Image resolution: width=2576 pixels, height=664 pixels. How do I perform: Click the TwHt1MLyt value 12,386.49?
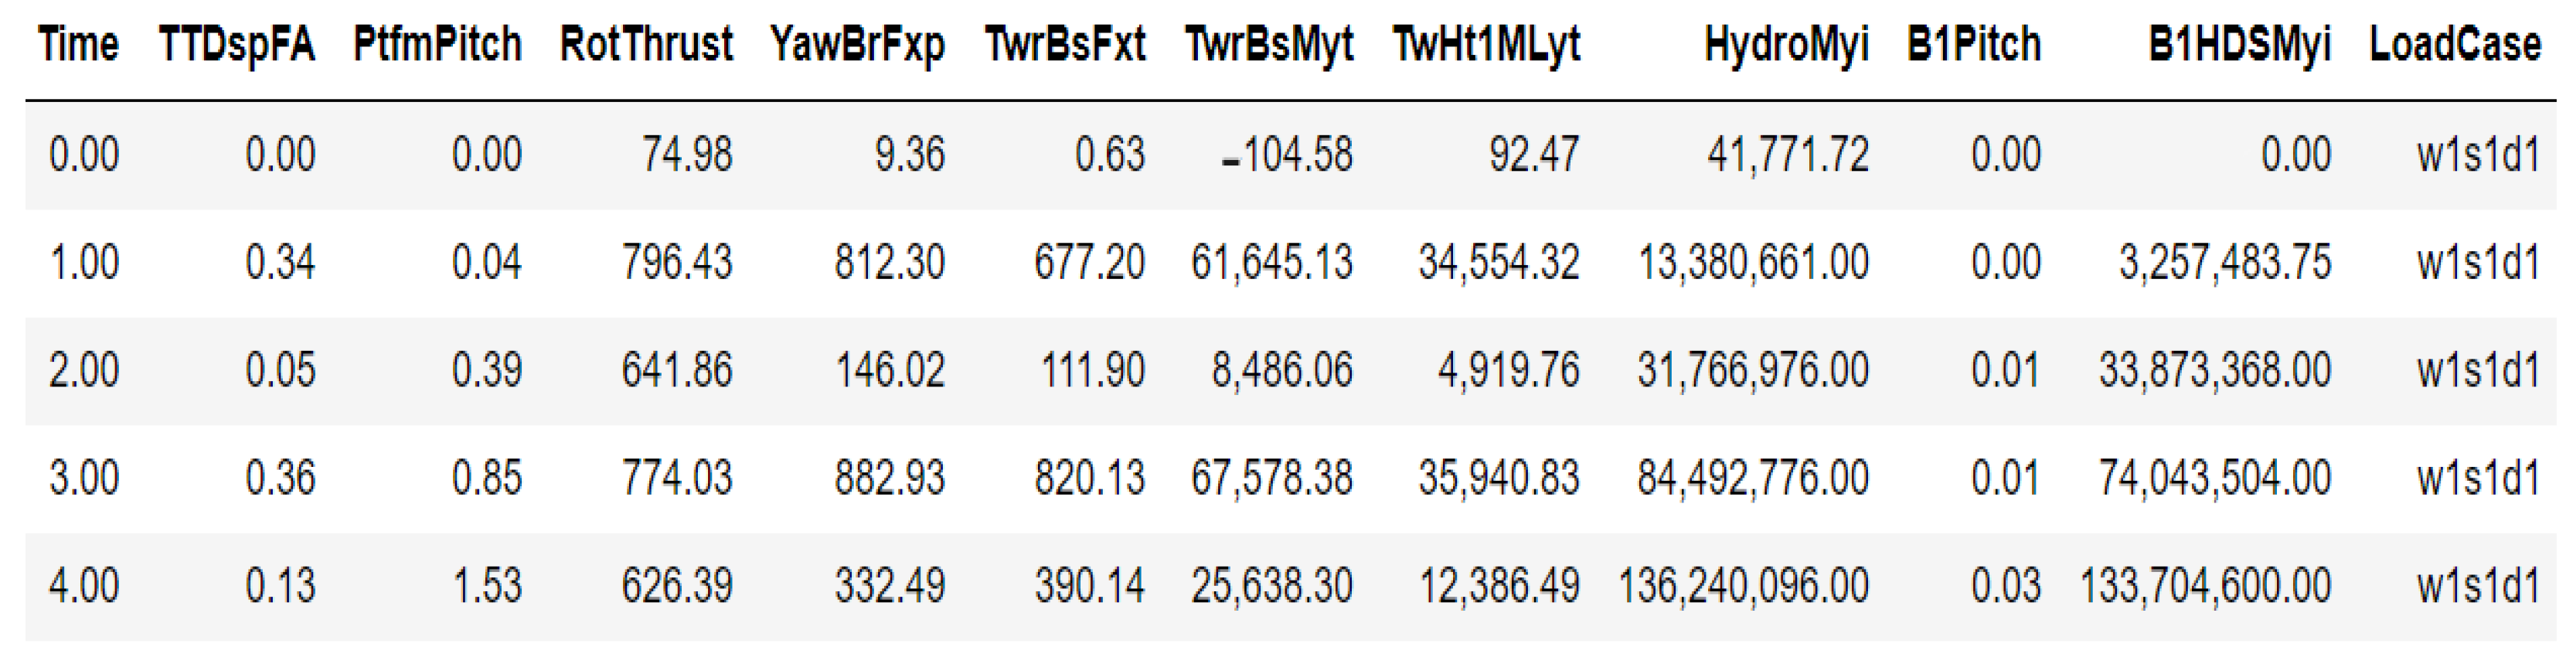click(x=1499, y=586)
